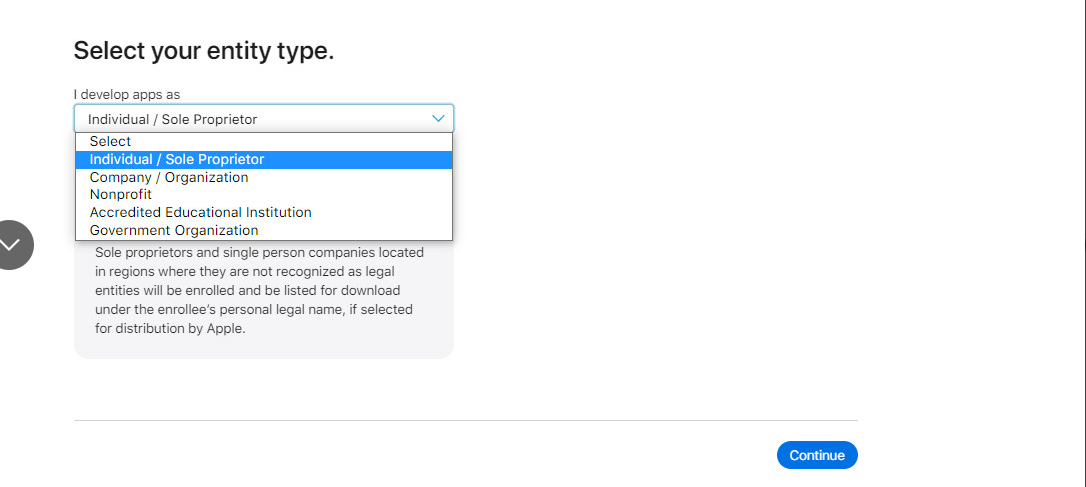Click the blue Continue button
This screenshot has height=487, width=1086.
pos(817,455)
